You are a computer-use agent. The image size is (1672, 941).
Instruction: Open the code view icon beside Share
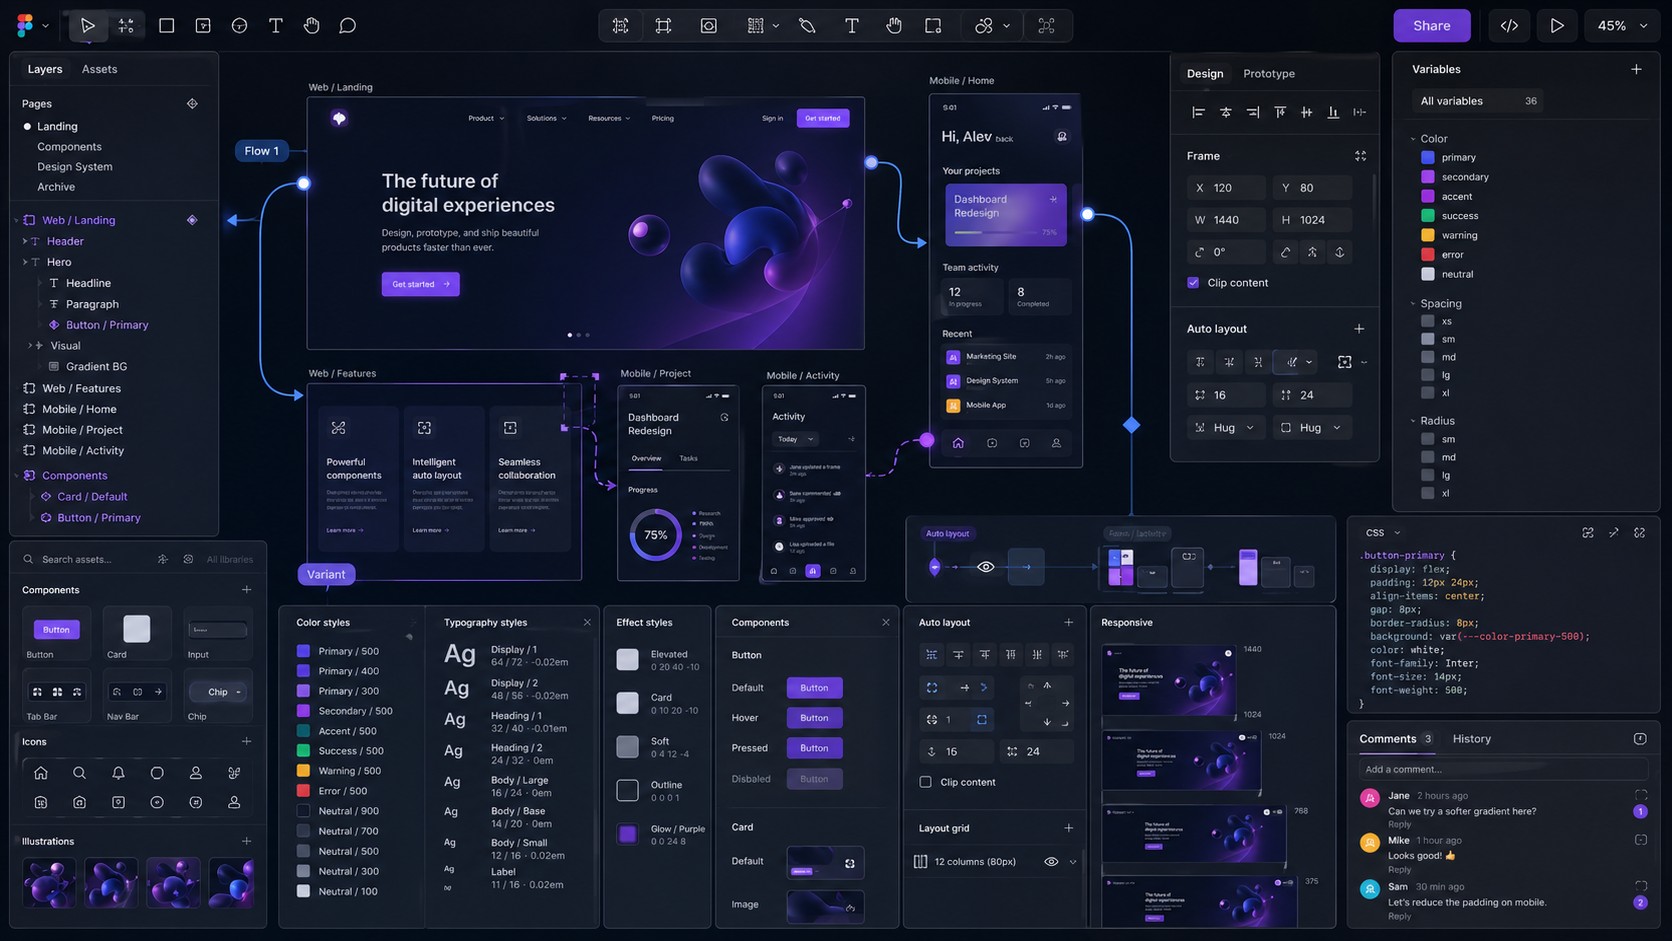pyautogui.click(x=1509, y=26)
